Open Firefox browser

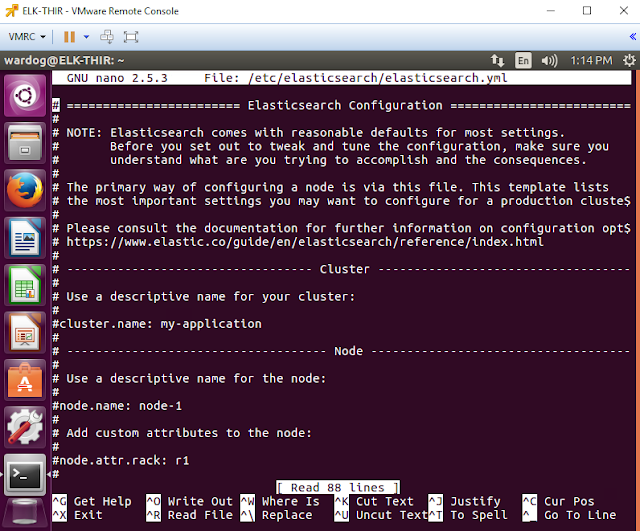pyautogui.click(x=25, y=191)
